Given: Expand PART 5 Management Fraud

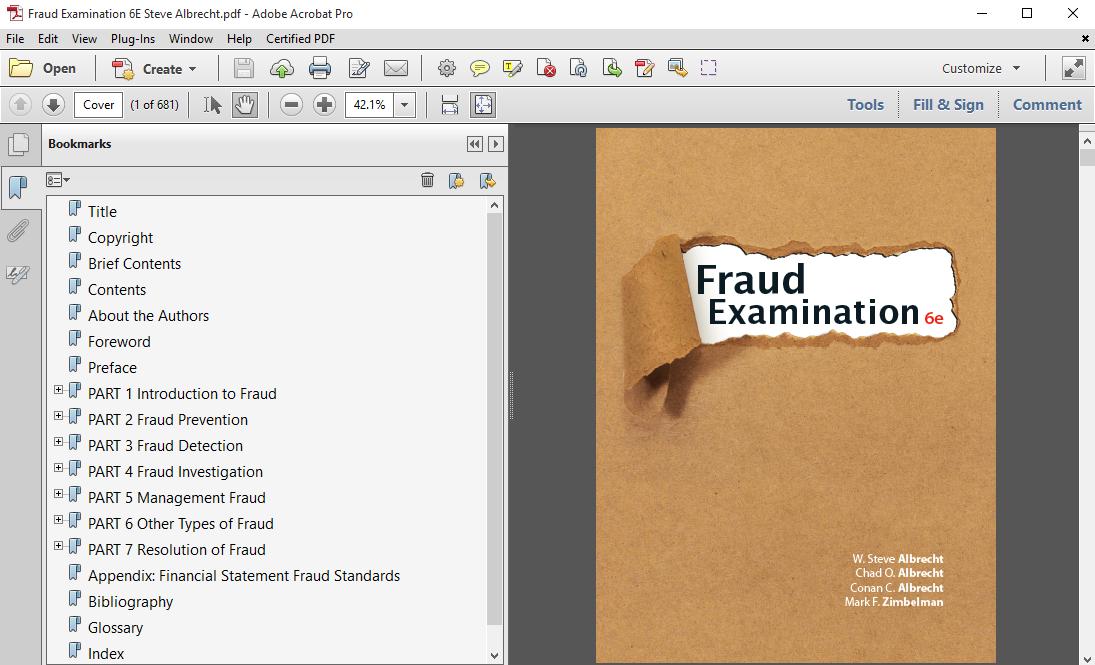Looking at the screenshot, I should click(59, 493).
